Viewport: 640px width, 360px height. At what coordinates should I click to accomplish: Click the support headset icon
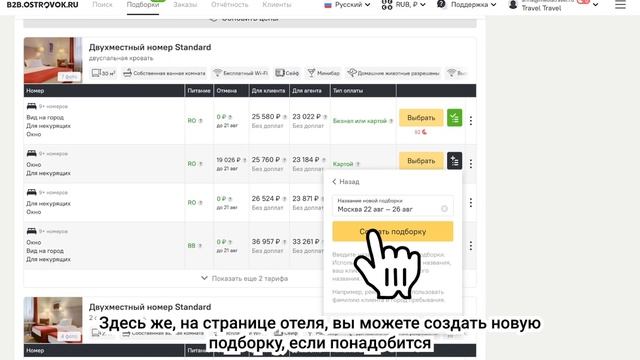click(x=441, y=4)
